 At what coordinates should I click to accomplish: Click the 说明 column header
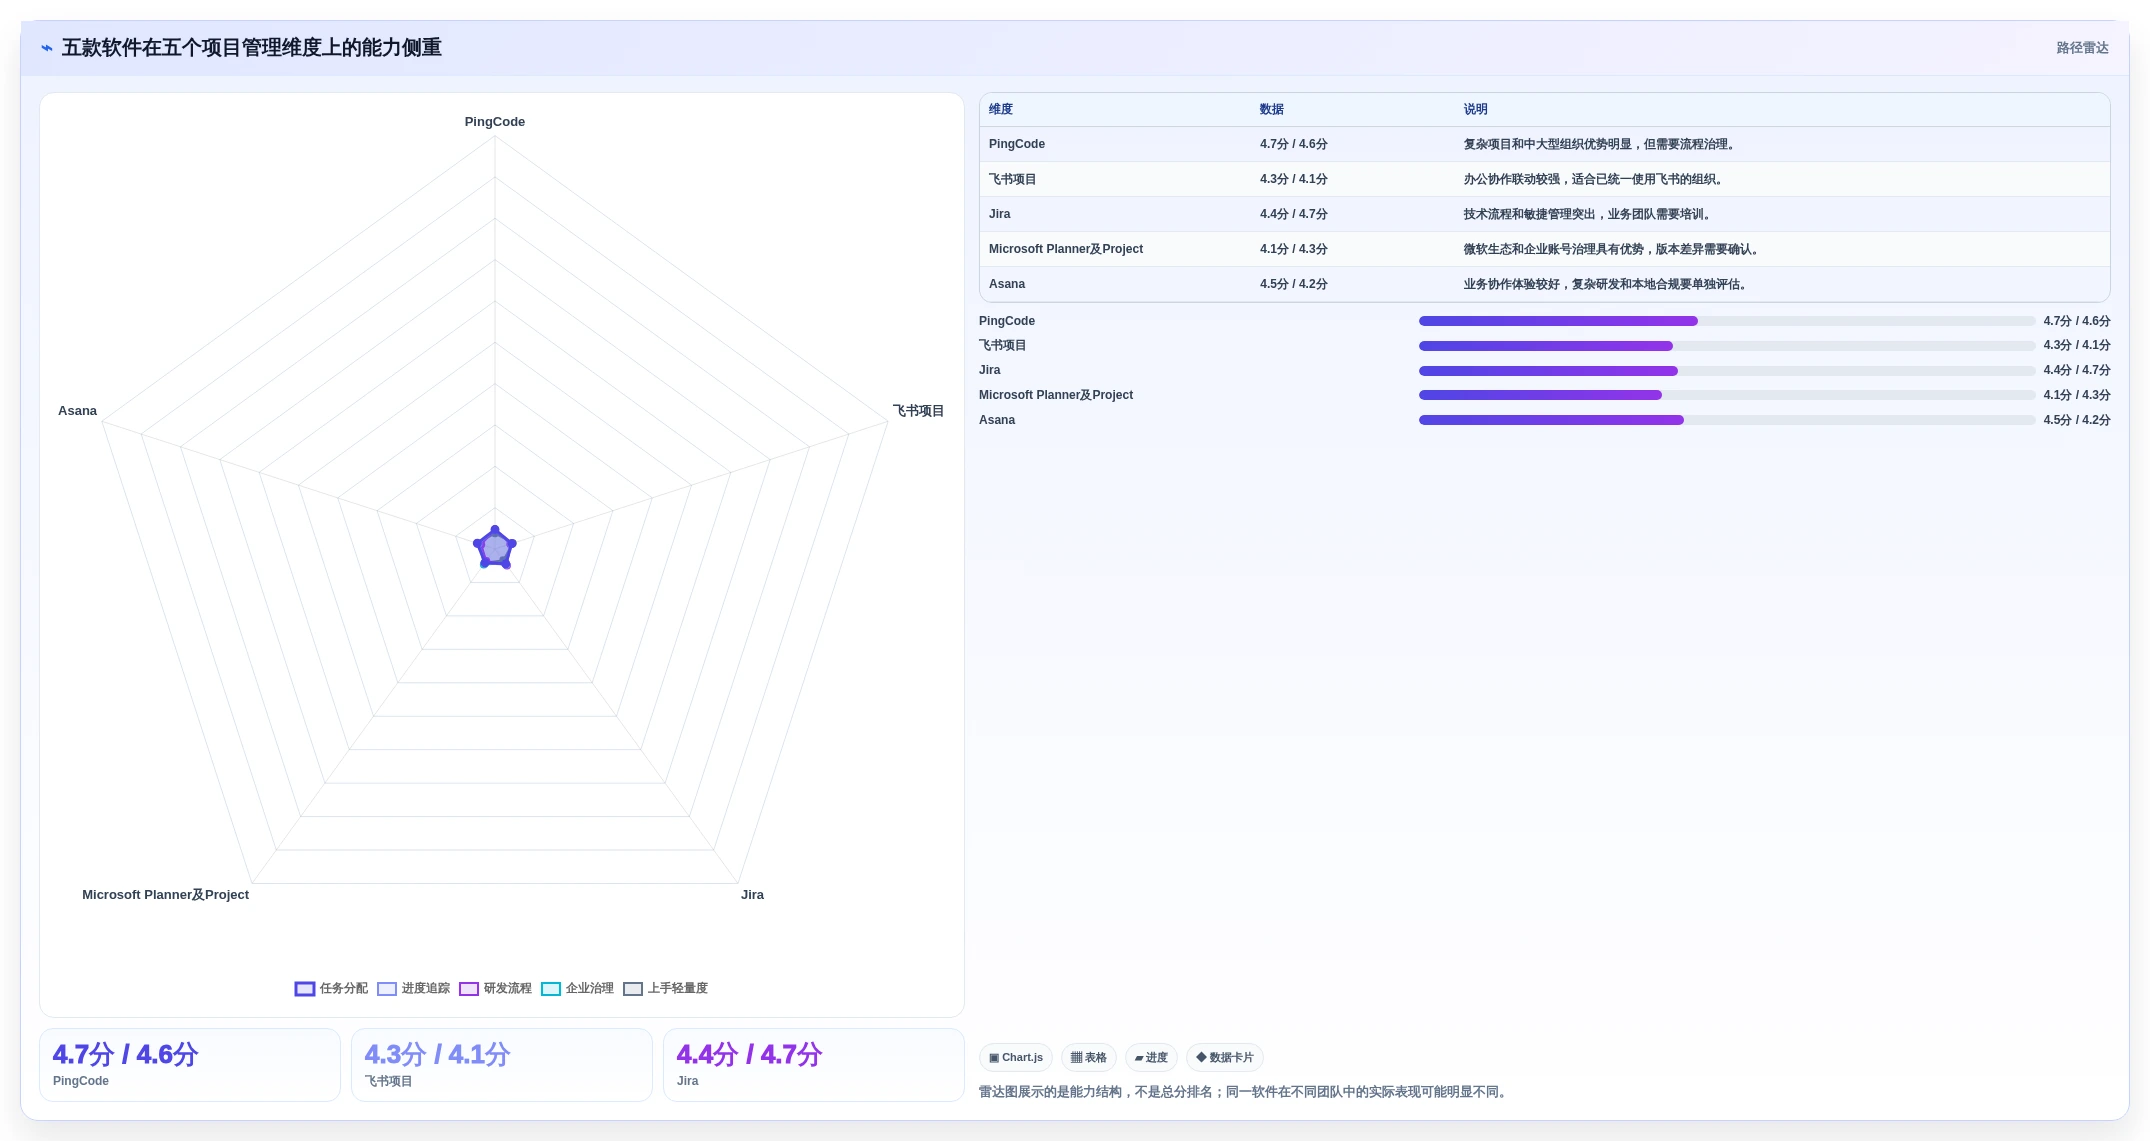[1476, 109]
